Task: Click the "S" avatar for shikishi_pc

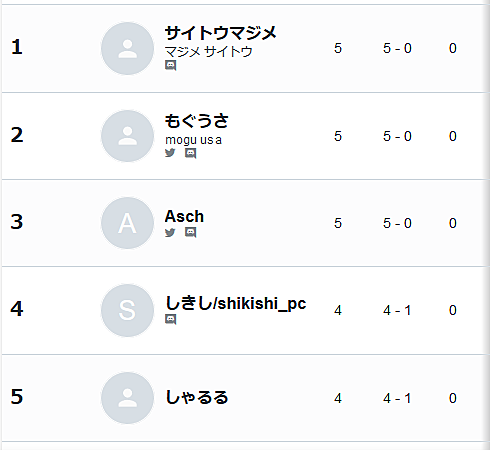Action: [128, 310]
